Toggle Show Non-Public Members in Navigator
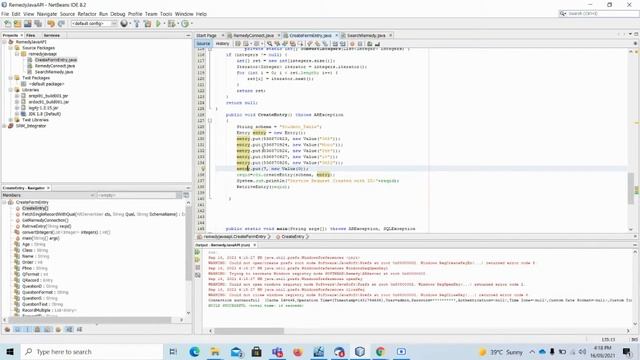The width and height of the screenshot is (640, 360). pyautogui.click(x=38, y=329)
